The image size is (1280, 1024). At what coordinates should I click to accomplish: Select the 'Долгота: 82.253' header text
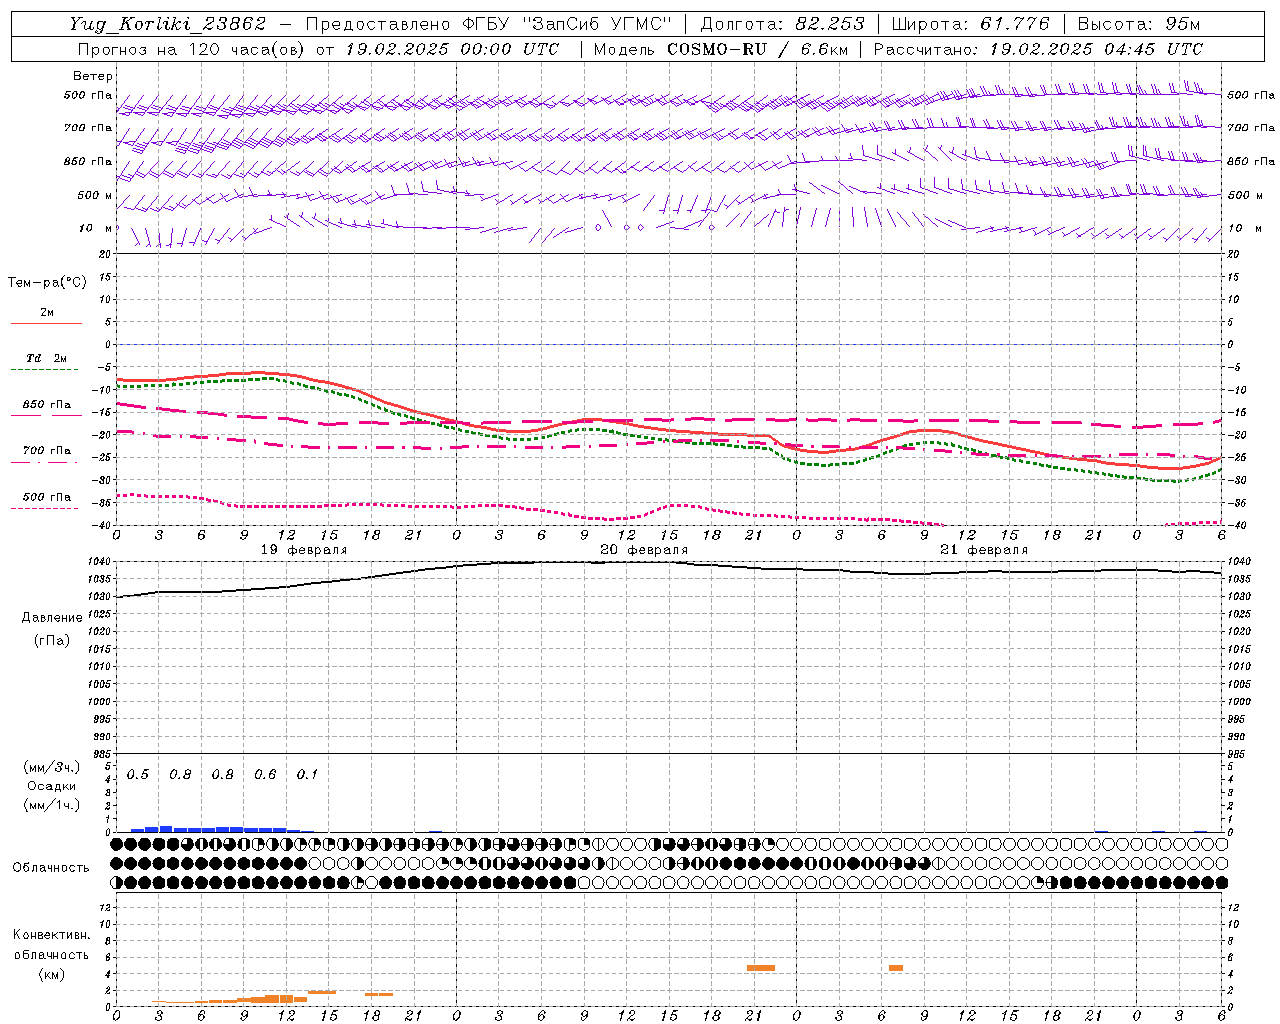(x=783, y=24)
